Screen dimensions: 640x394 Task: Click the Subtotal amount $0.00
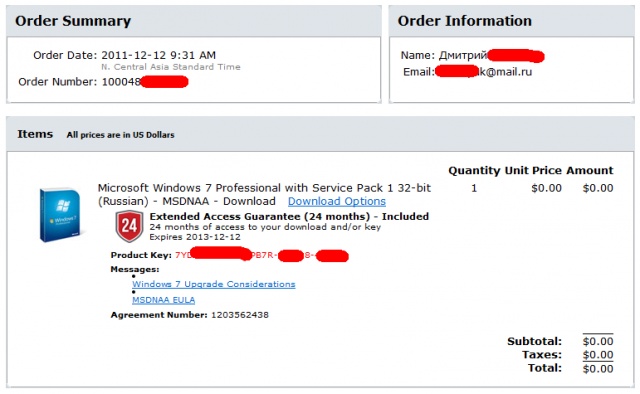pos(598,341)
